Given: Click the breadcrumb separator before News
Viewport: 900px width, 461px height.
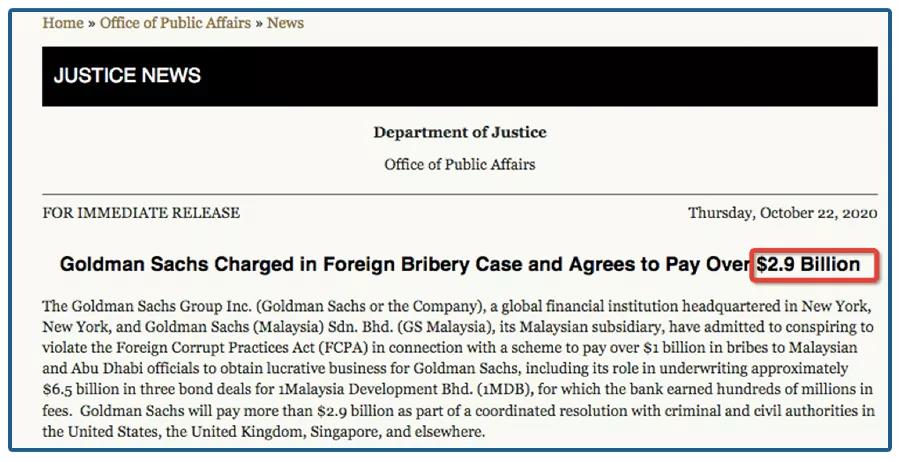Looking at the screenshot, I should 259,24.
